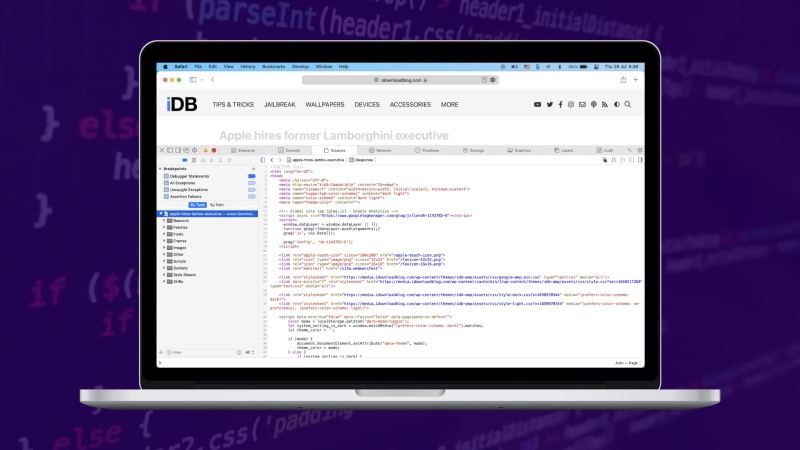Open the DEVICES link
Screen dimensions: 800x450
(x=367, y=105)
